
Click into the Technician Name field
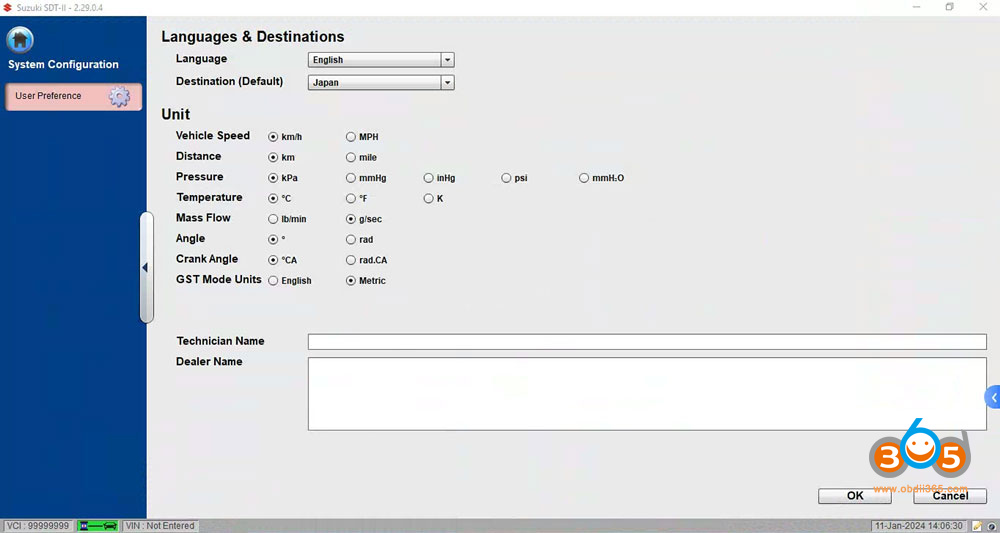coord(646,342)
